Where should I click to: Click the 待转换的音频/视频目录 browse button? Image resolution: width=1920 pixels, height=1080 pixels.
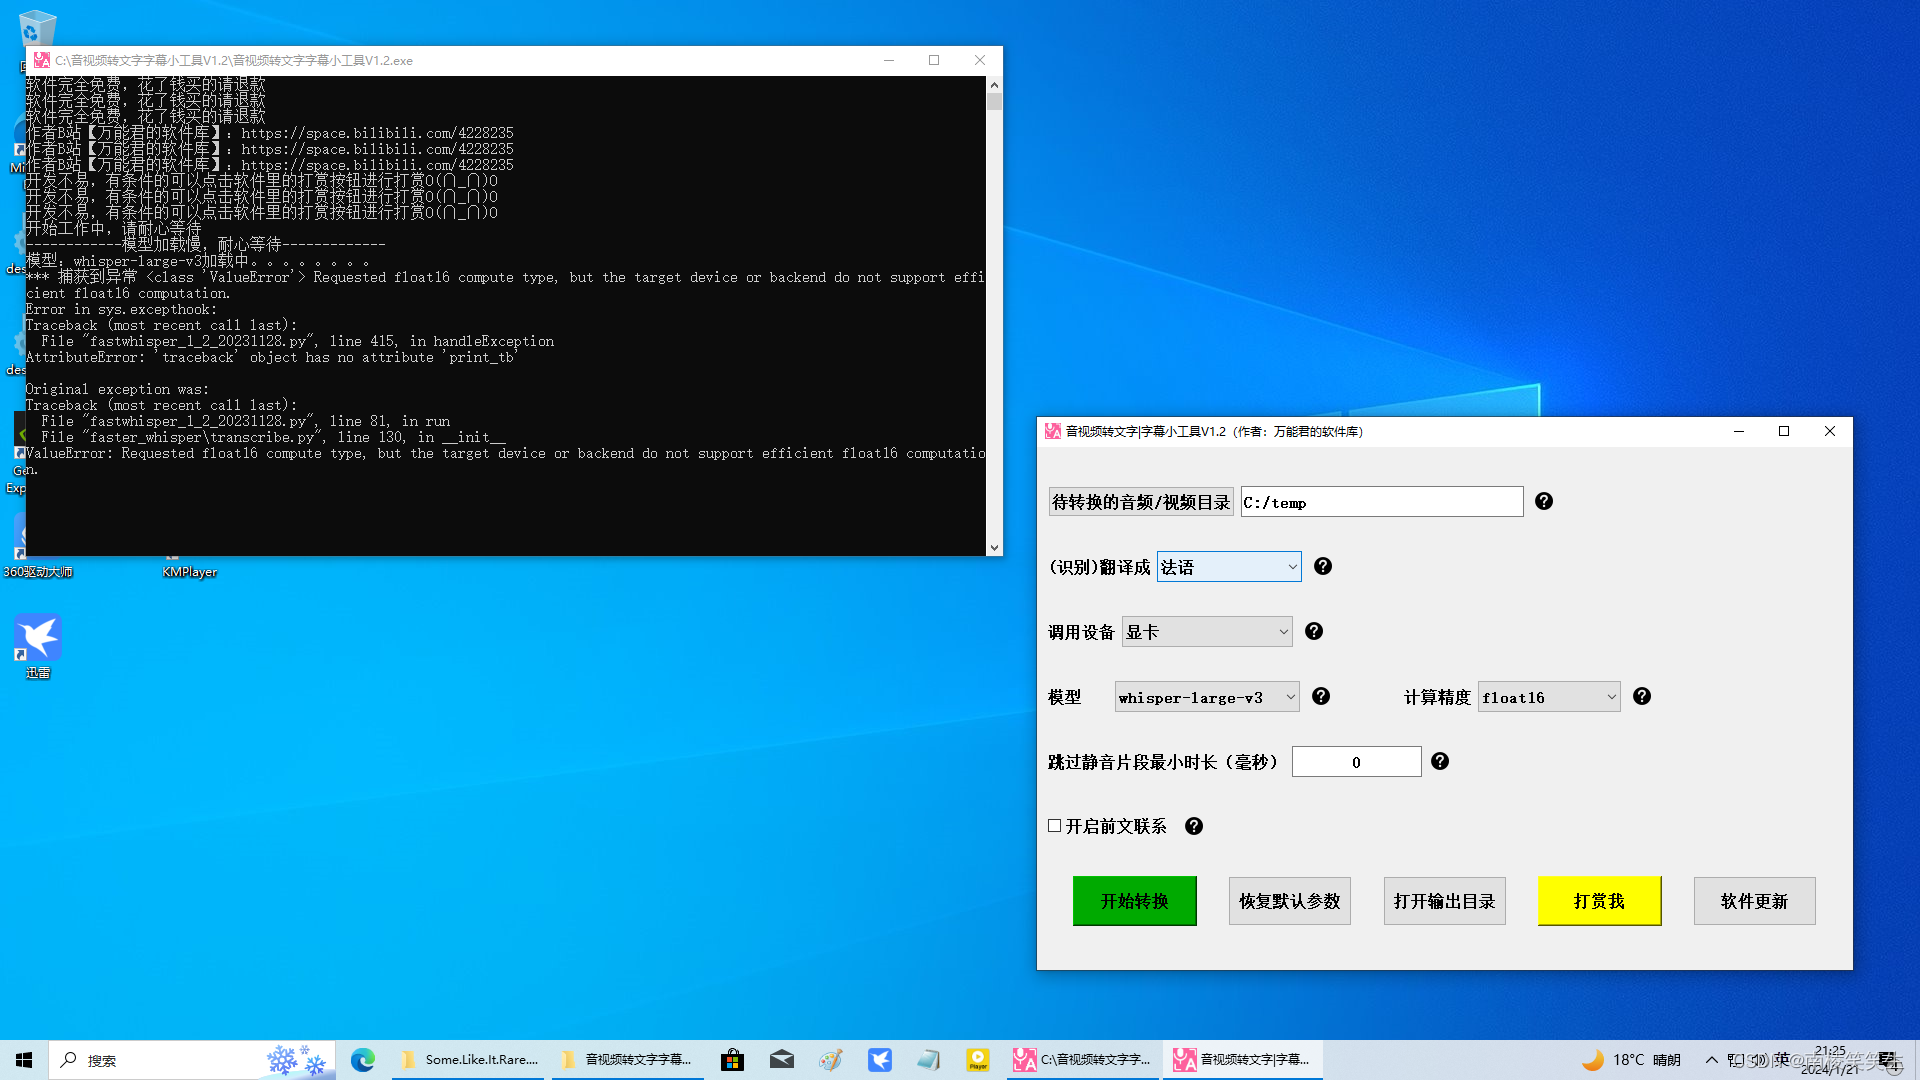pyautogui.click(x=1140, y=502)
